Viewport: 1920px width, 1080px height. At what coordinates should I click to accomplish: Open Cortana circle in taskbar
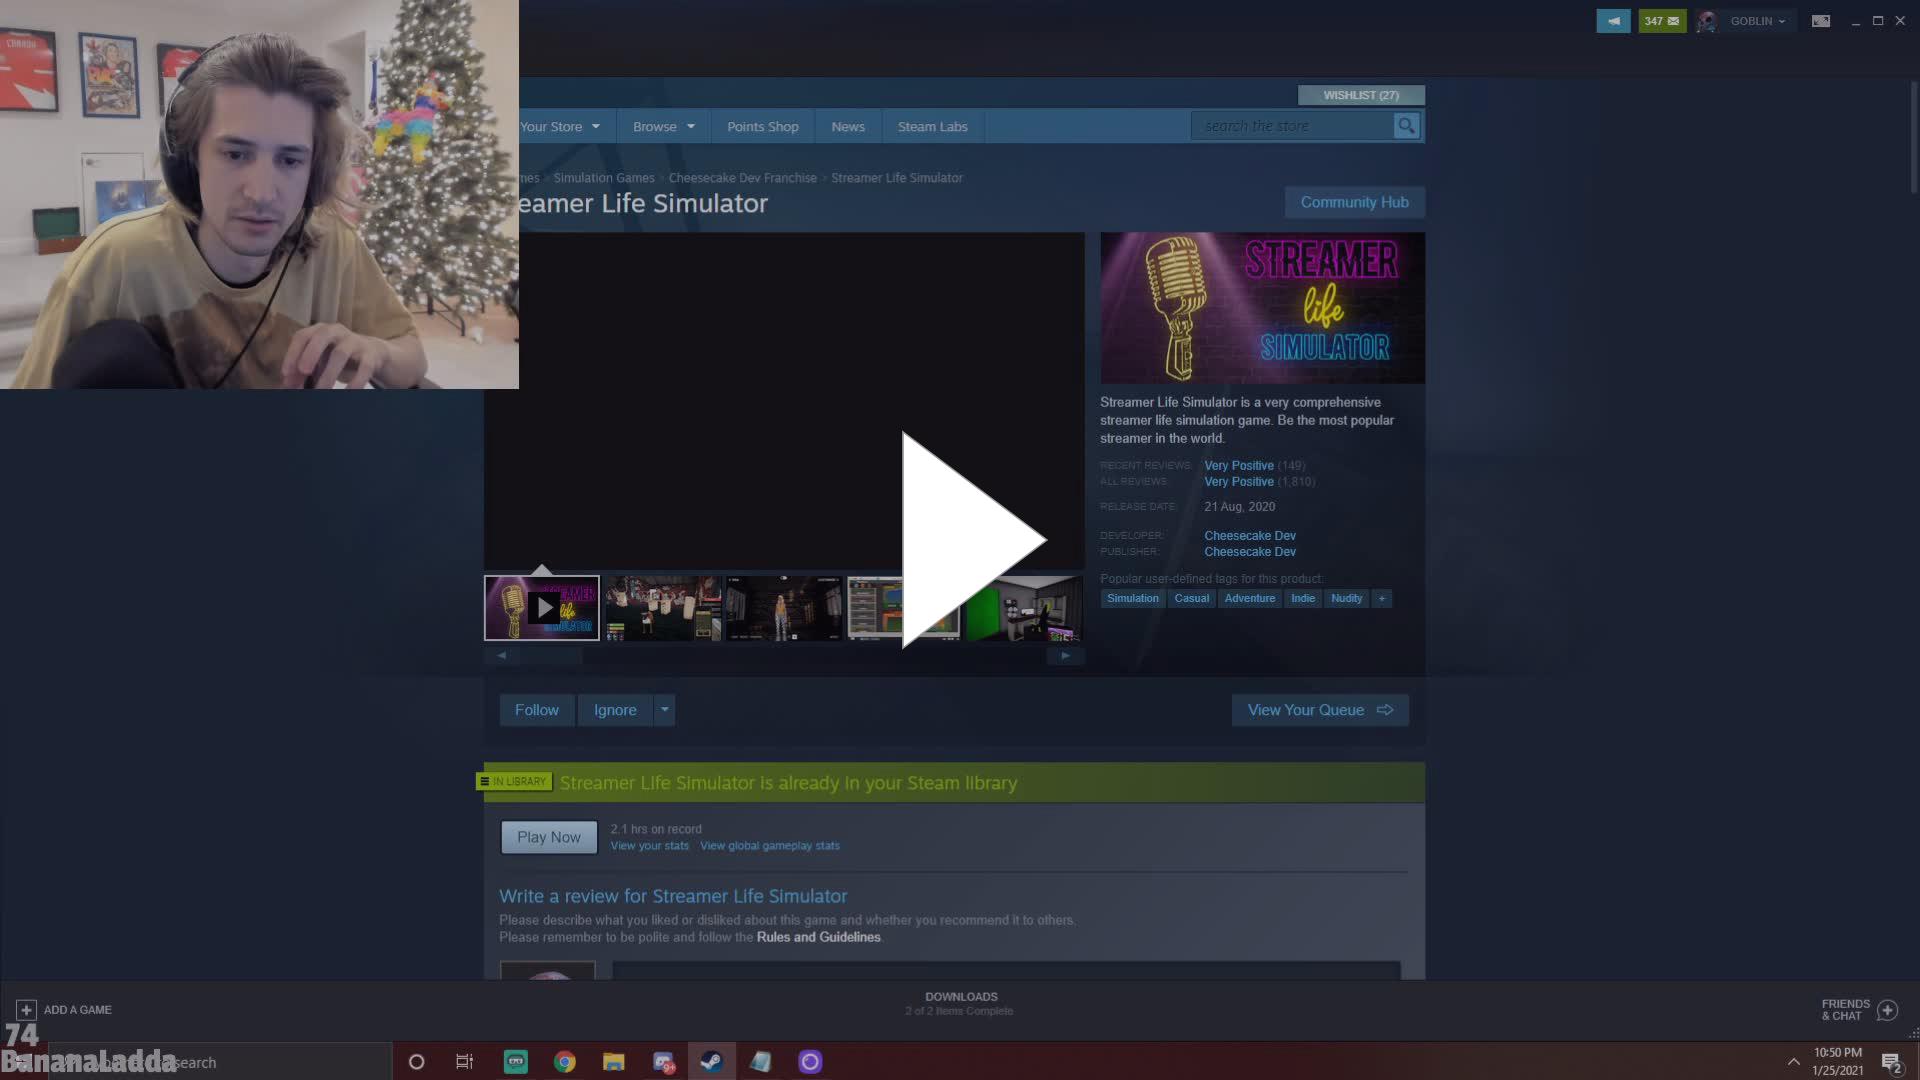[x=417, y=1062]
